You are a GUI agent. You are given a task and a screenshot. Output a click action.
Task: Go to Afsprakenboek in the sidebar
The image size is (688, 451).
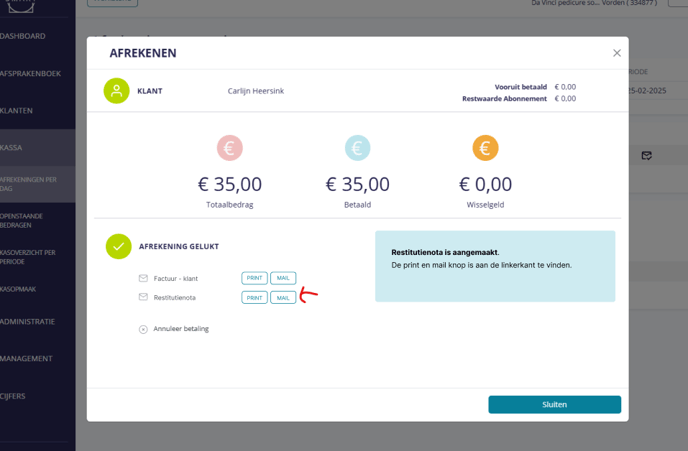(30, 73)
